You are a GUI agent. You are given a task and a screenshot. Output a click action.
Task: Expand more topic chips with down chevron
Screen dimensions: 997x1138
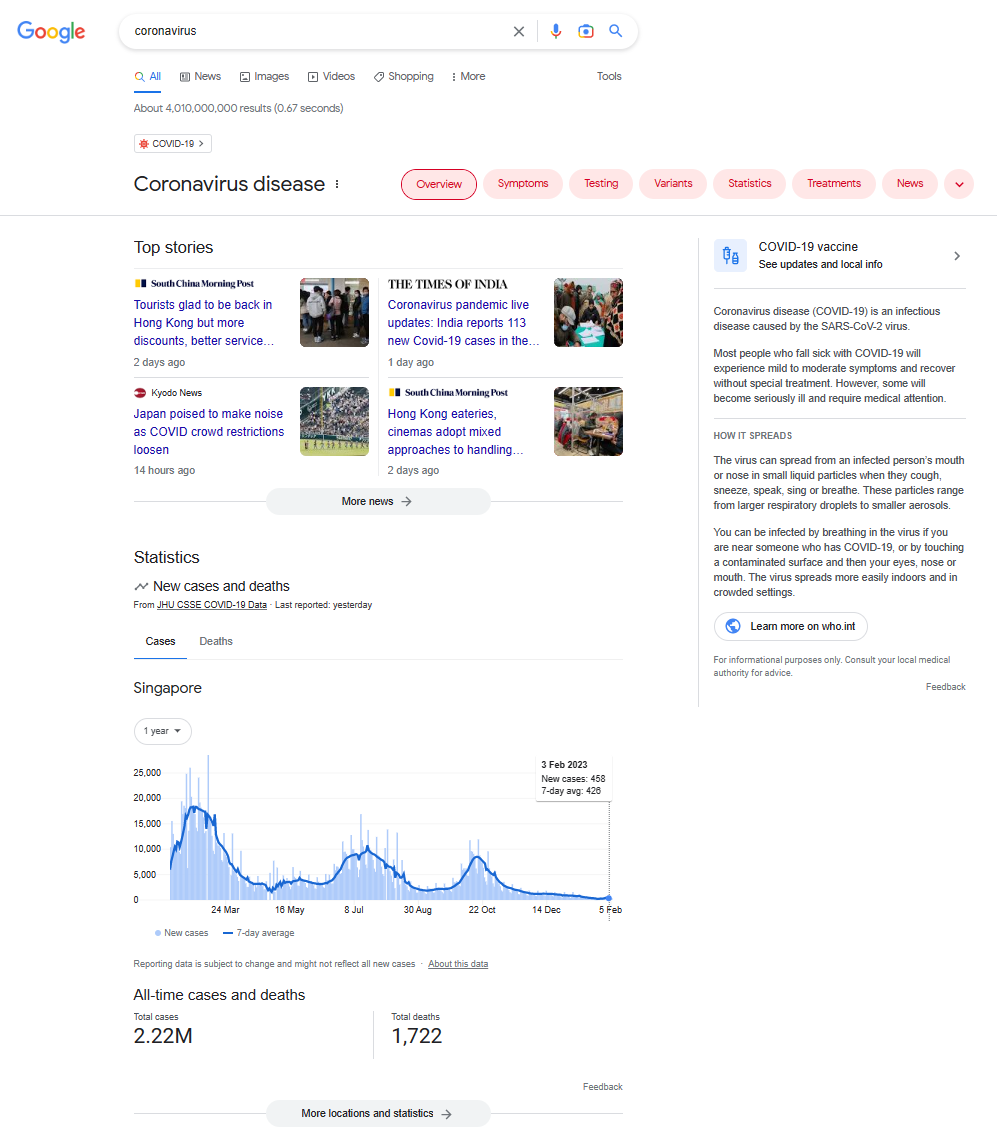(x=959, y=184)
